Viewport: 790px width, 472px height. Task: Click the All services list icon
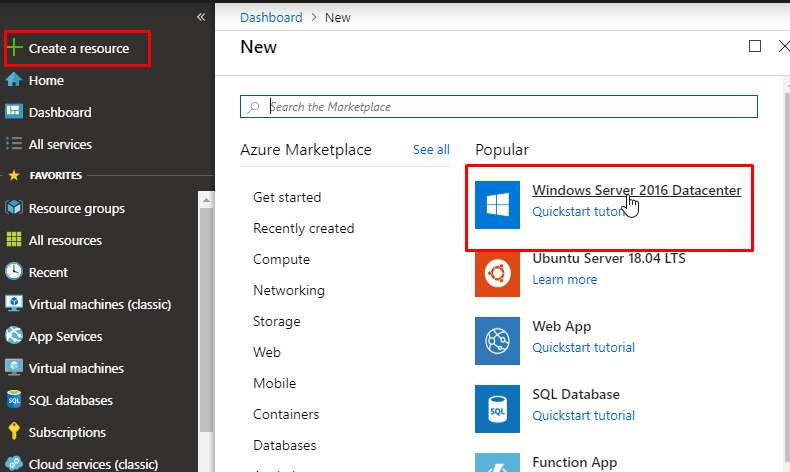(14, 144)
